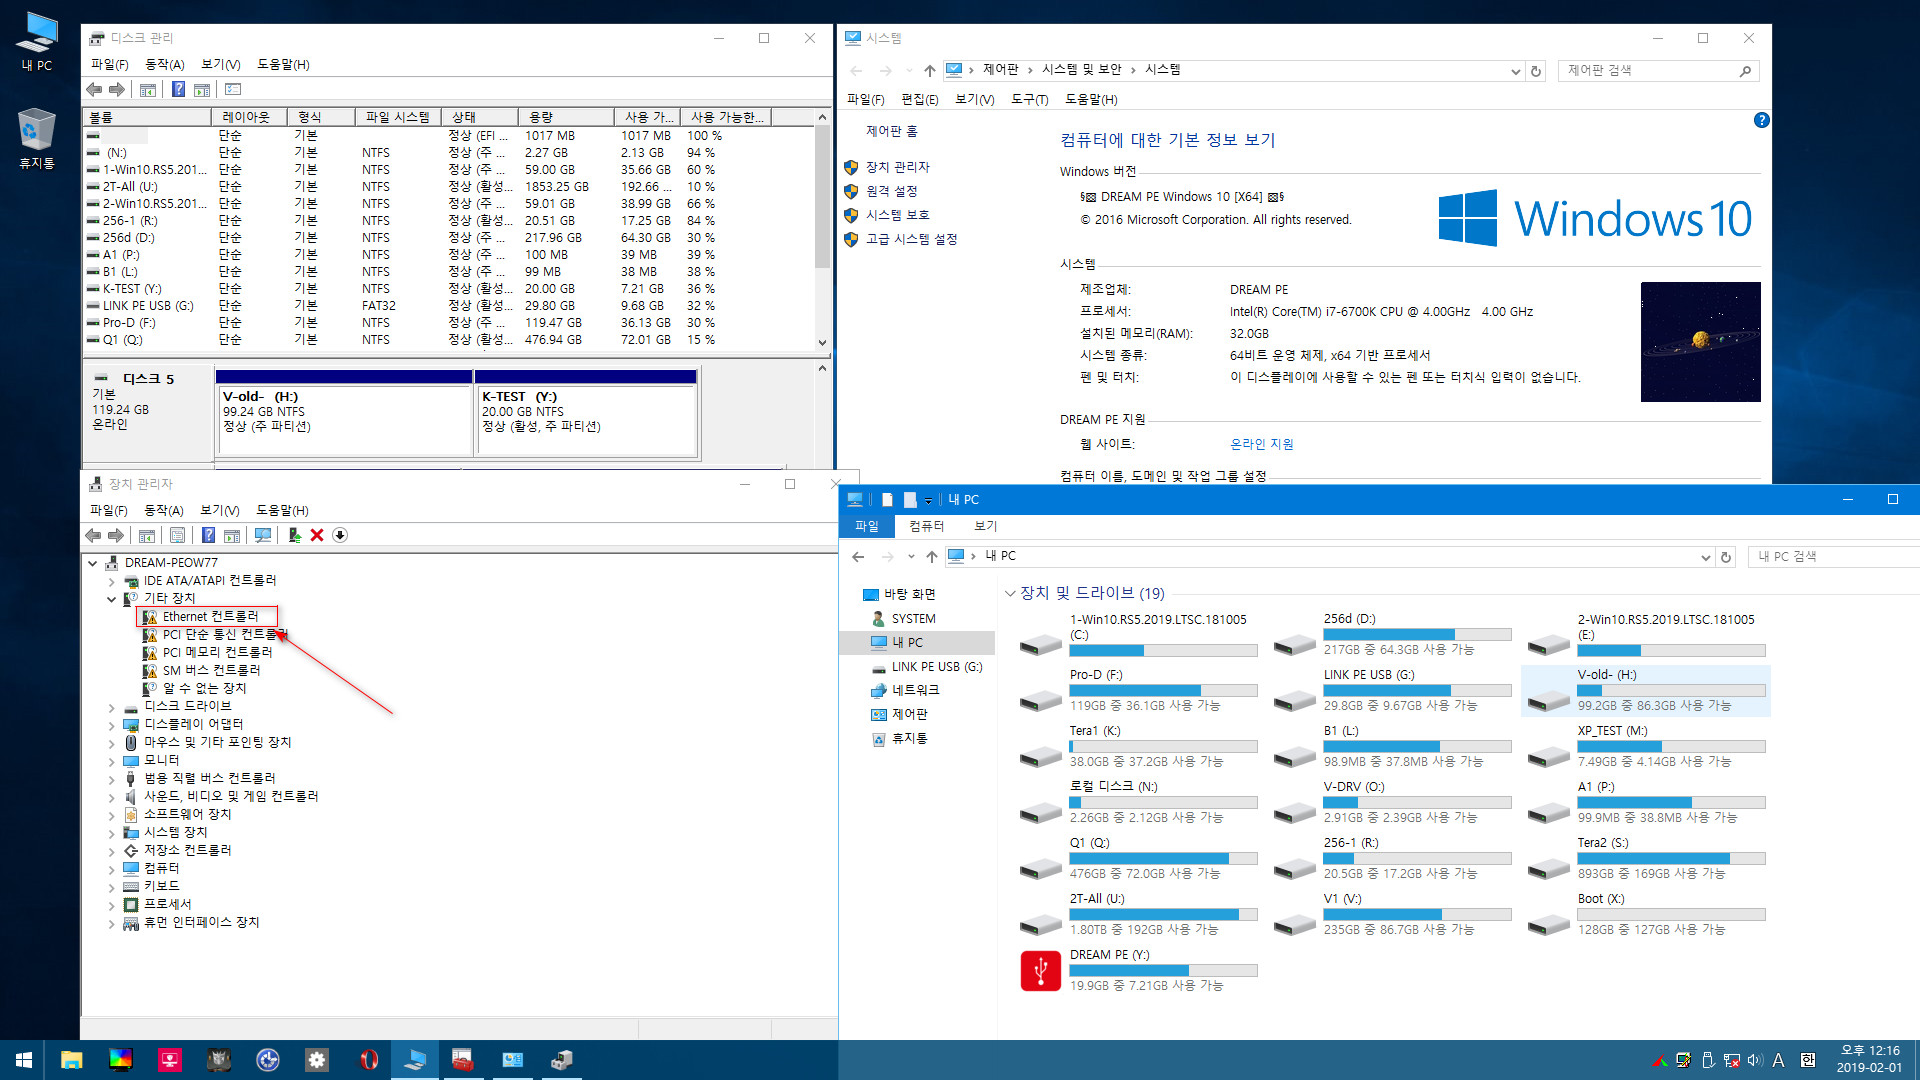Click 용량 column header in volume list

point(565,117)
